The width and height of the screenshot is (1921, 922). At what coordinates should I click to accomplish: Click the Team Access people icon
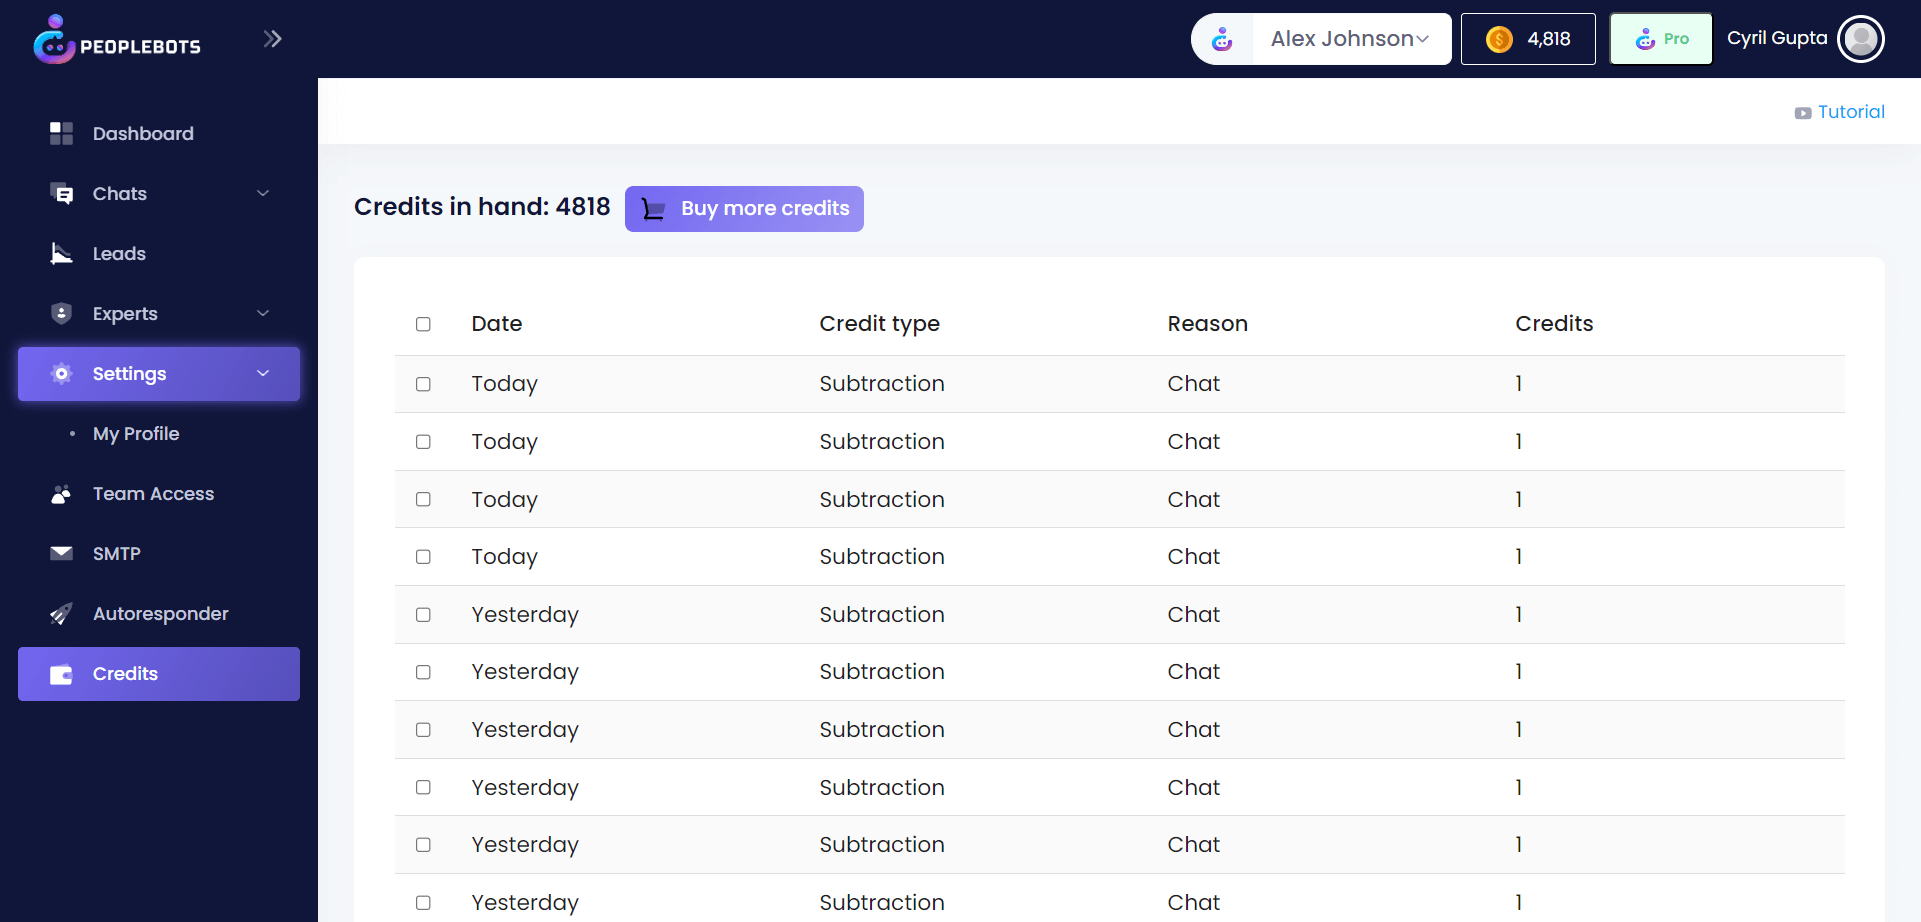[61, 494]
